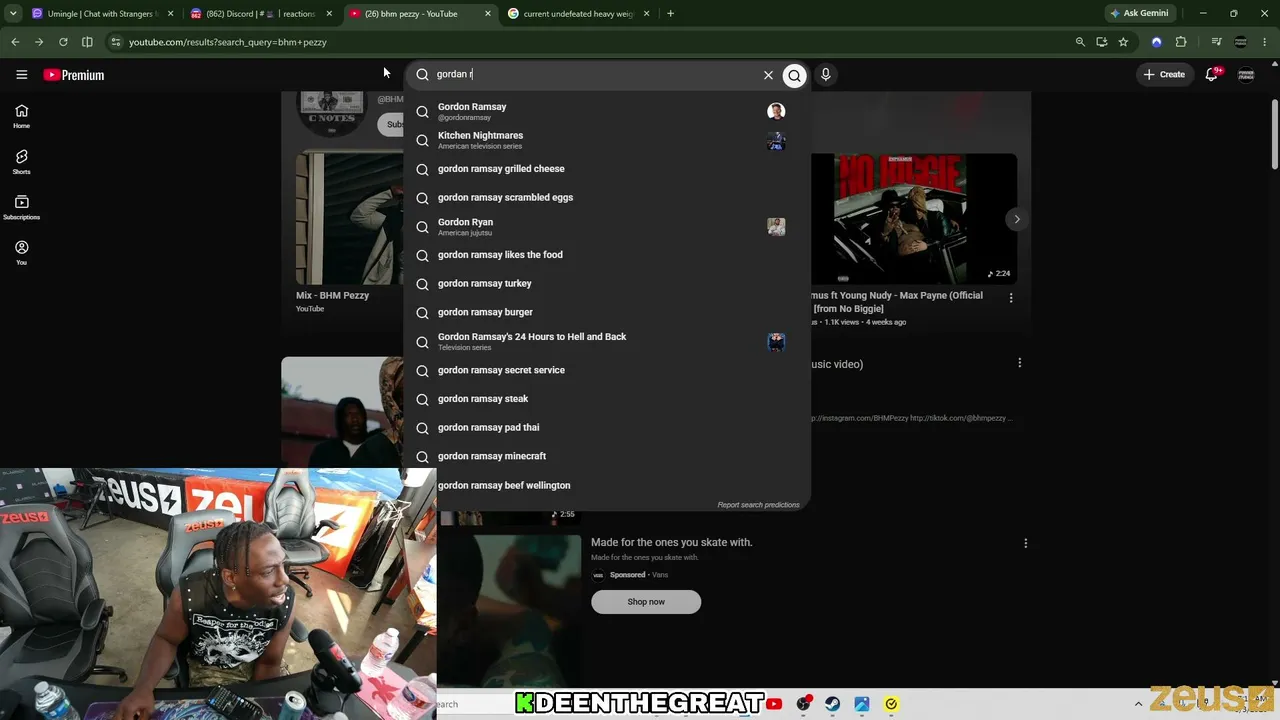Open options for the Max Payne video
Viewport: 1280px width, 720px height.
[x=1011, y=298]
